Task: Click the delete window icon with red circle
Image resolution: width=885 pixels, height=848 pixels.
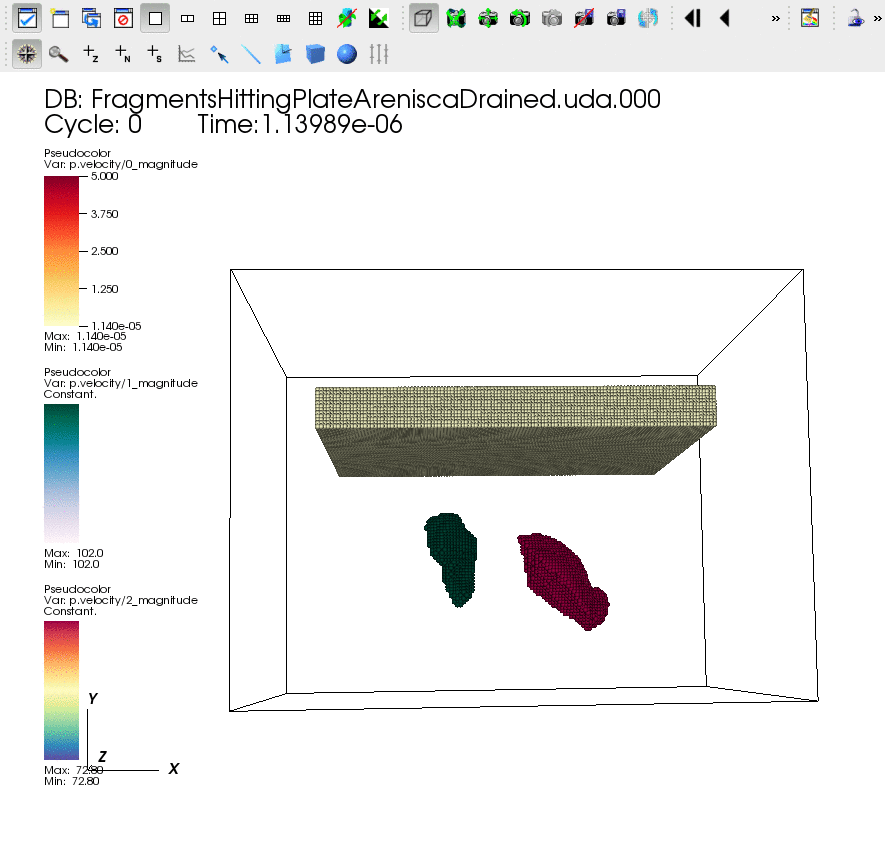Action: 123,18
